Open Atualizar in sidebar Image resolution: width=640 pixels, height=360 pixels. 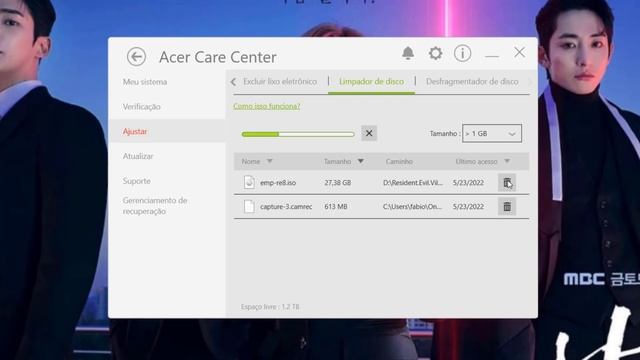click(138, 156)
